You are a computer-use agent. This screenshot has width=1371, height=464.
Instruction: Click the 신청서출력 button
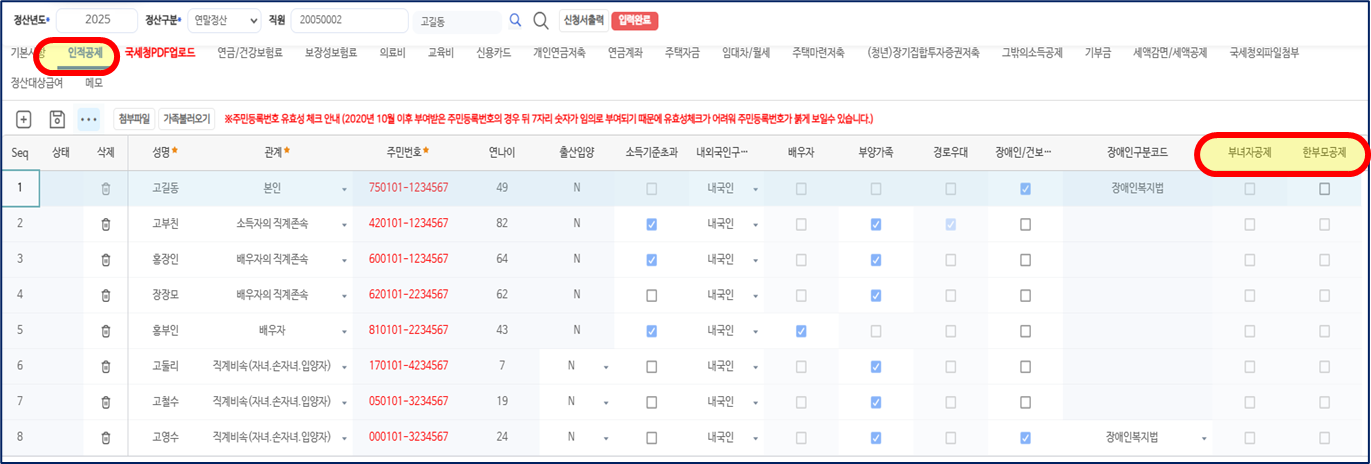coord(583,20)
